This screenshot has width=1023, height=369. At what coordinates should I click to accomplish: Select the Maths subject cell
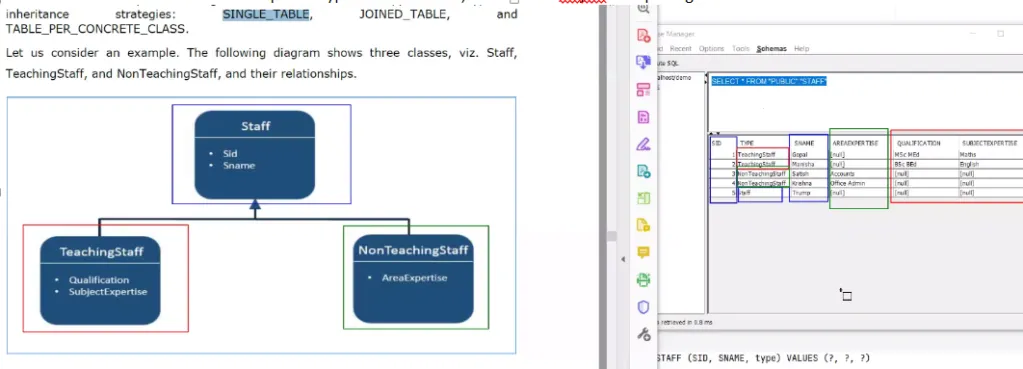click(x=968, y=155)
